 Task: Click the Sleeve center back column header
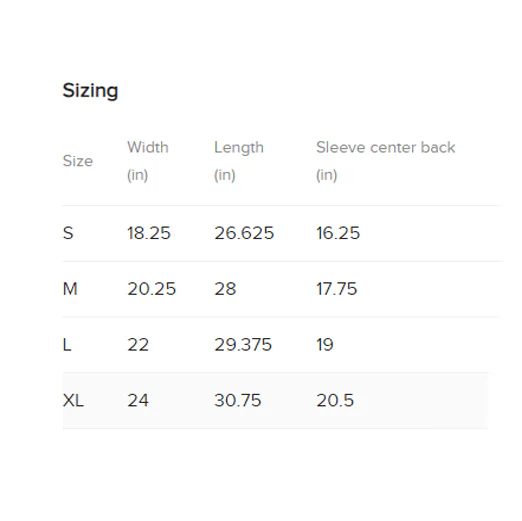(386, 161)
